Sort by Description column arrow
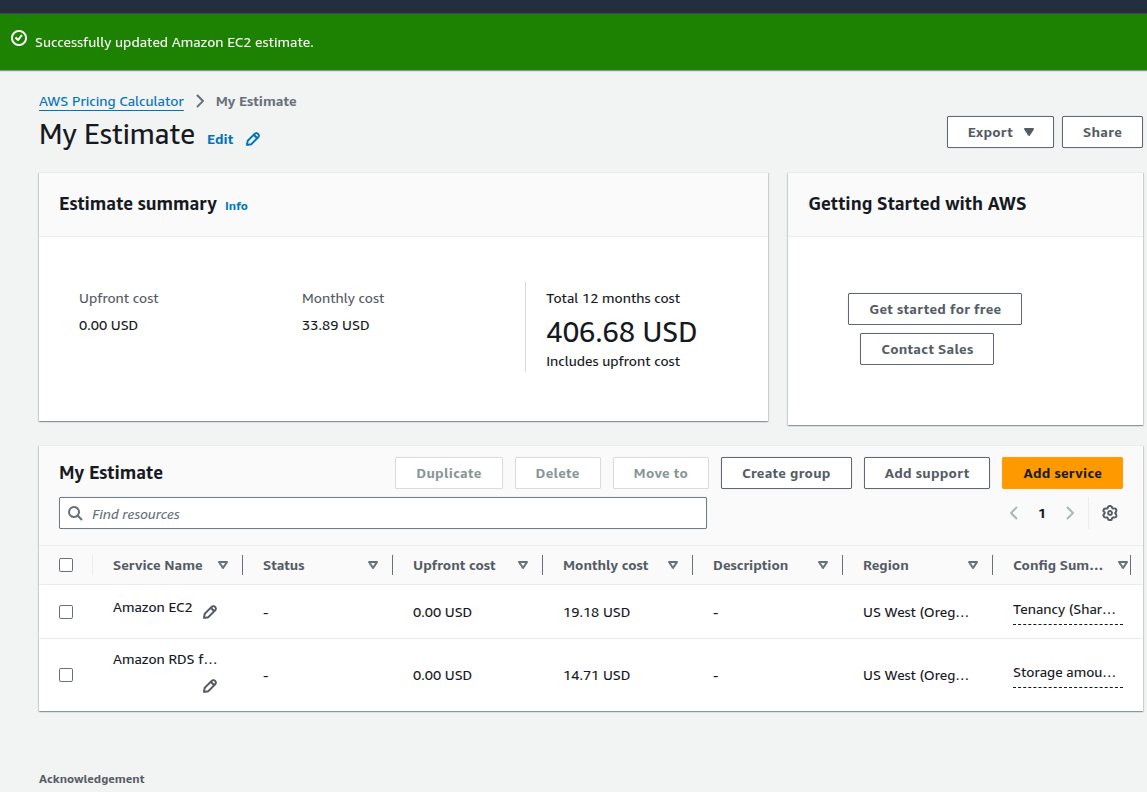 coord(823,565)
